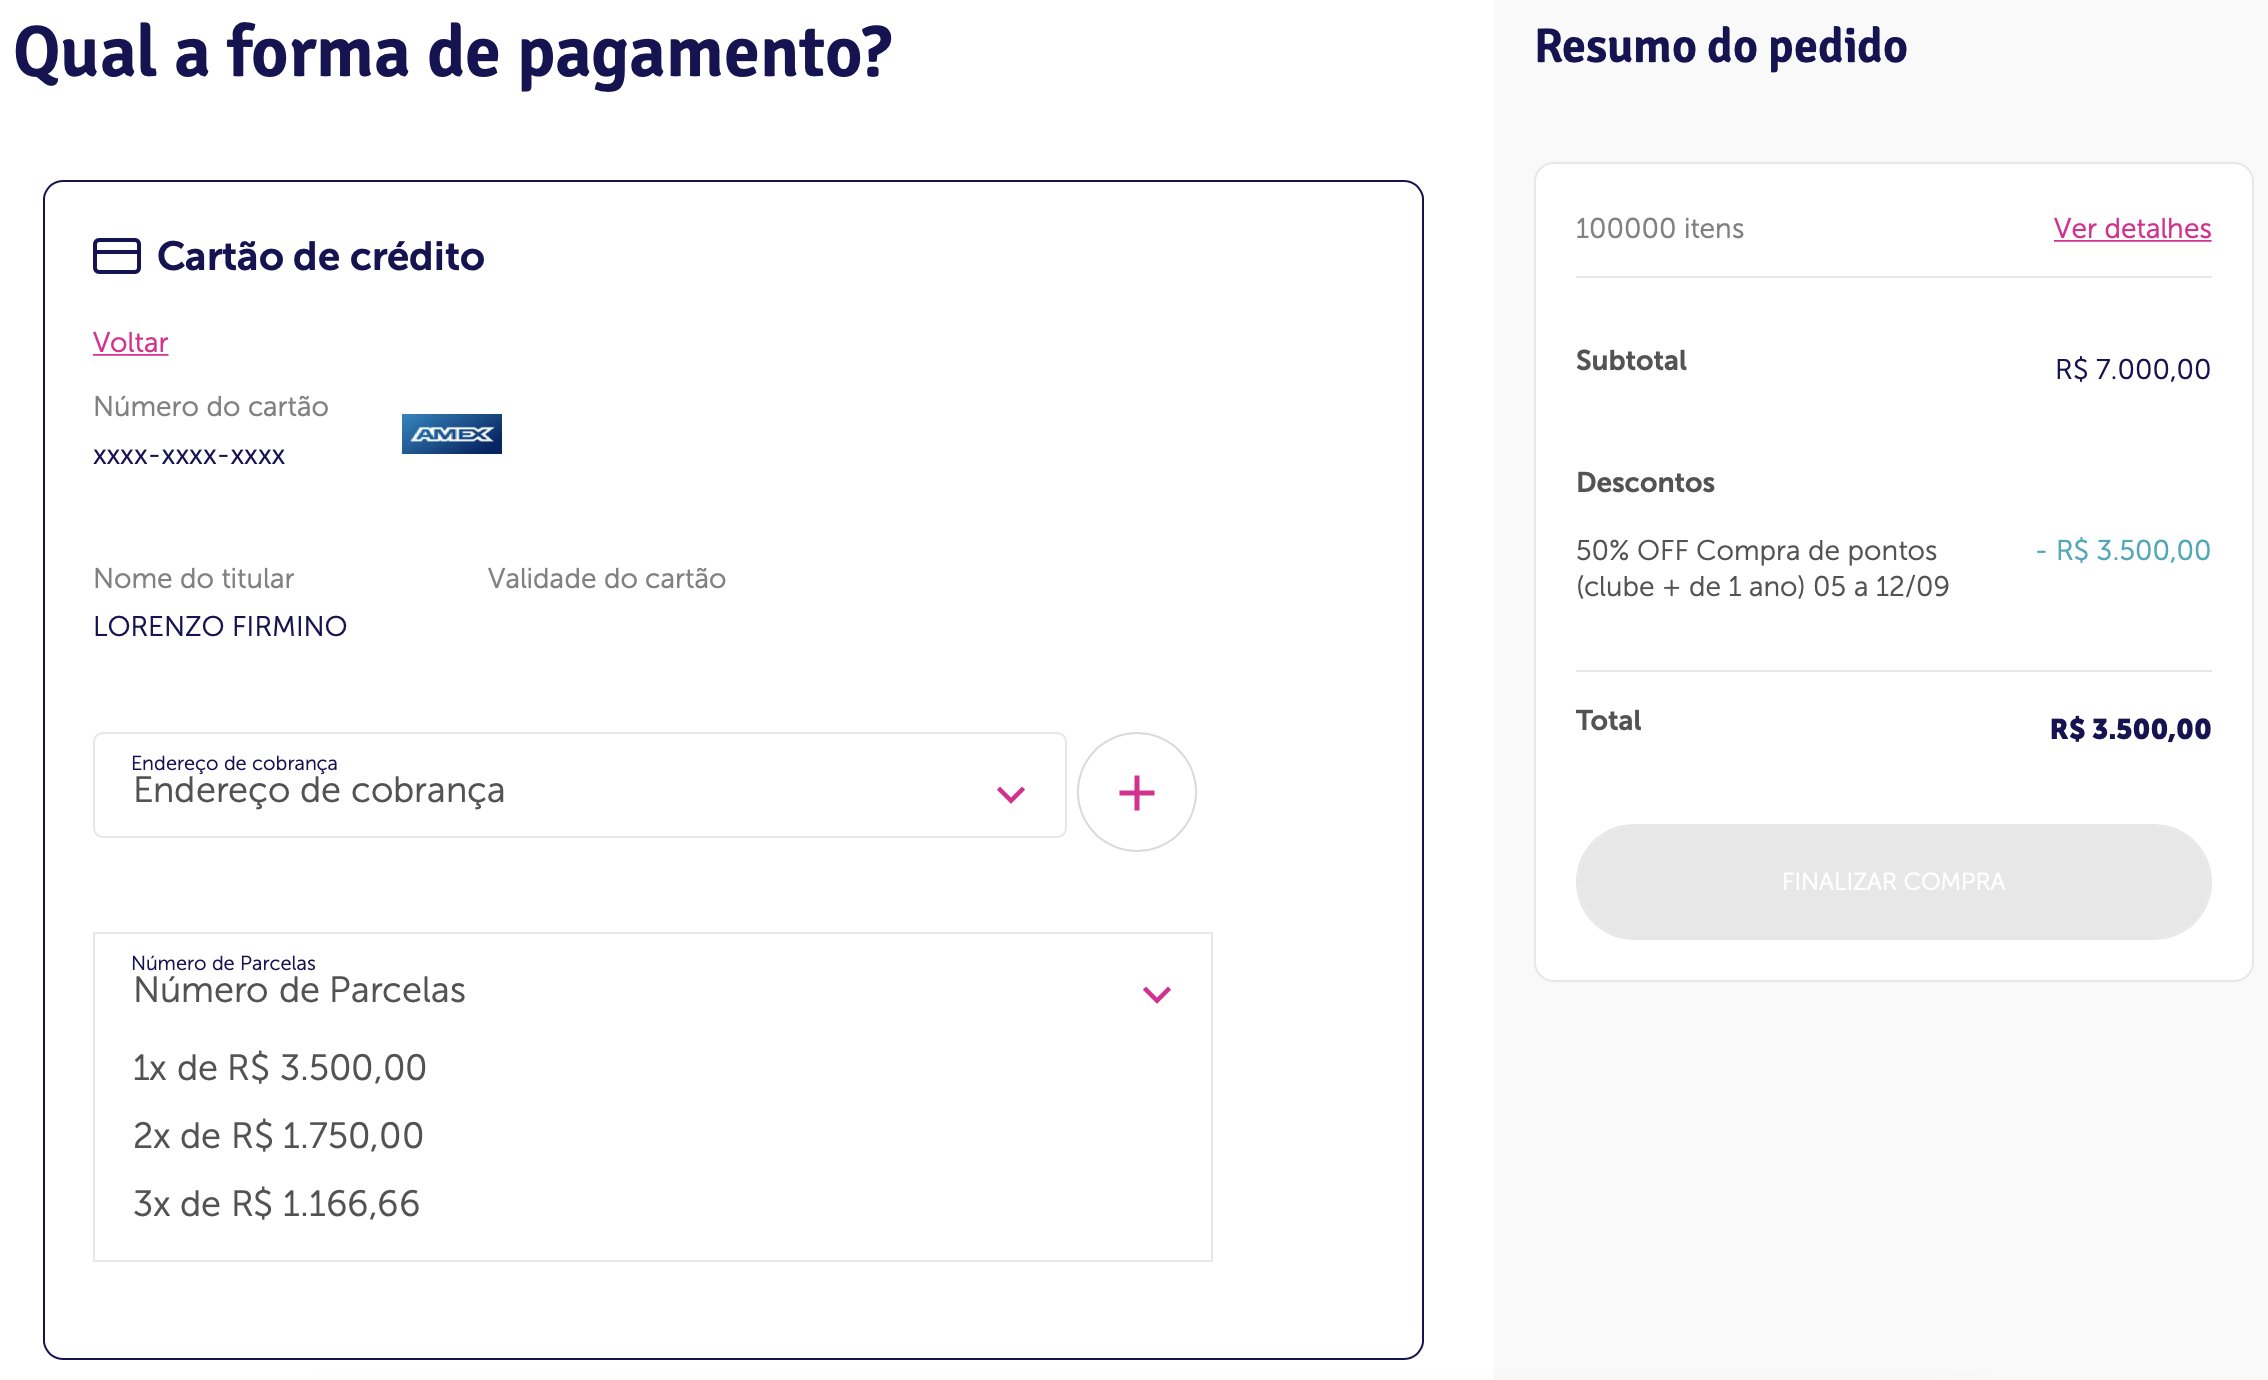2268x1380 pixels.
Task: Open the Endereço de cobrança dropdown field
Action: coord(580,785)
